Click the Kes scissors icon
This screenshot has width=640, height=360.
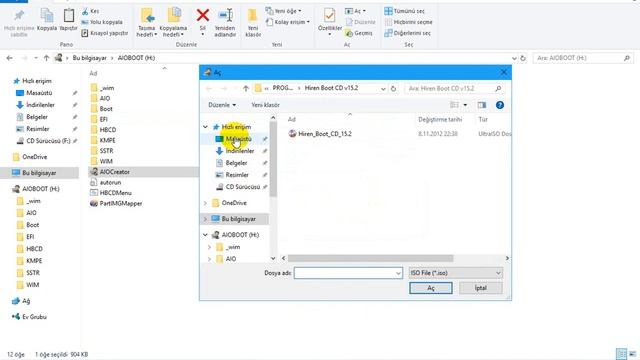click(x=85, y=11)
